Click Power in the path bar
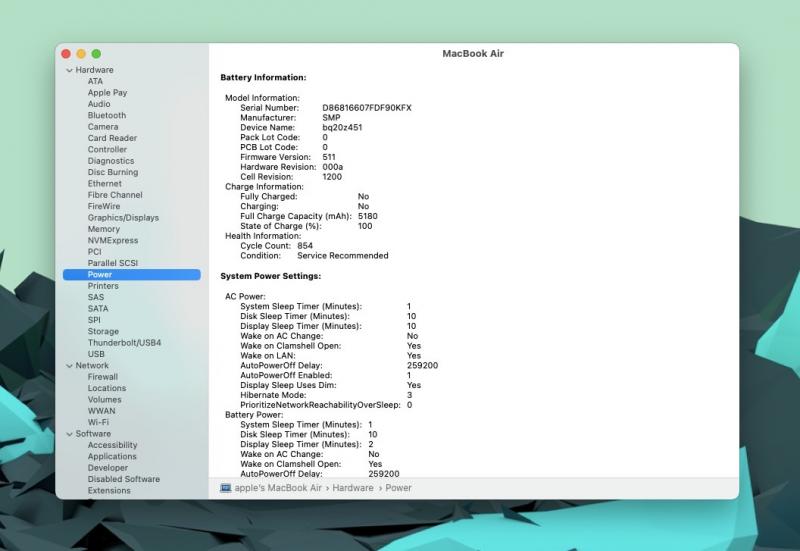800x551 pixels. tap(398, 488)
